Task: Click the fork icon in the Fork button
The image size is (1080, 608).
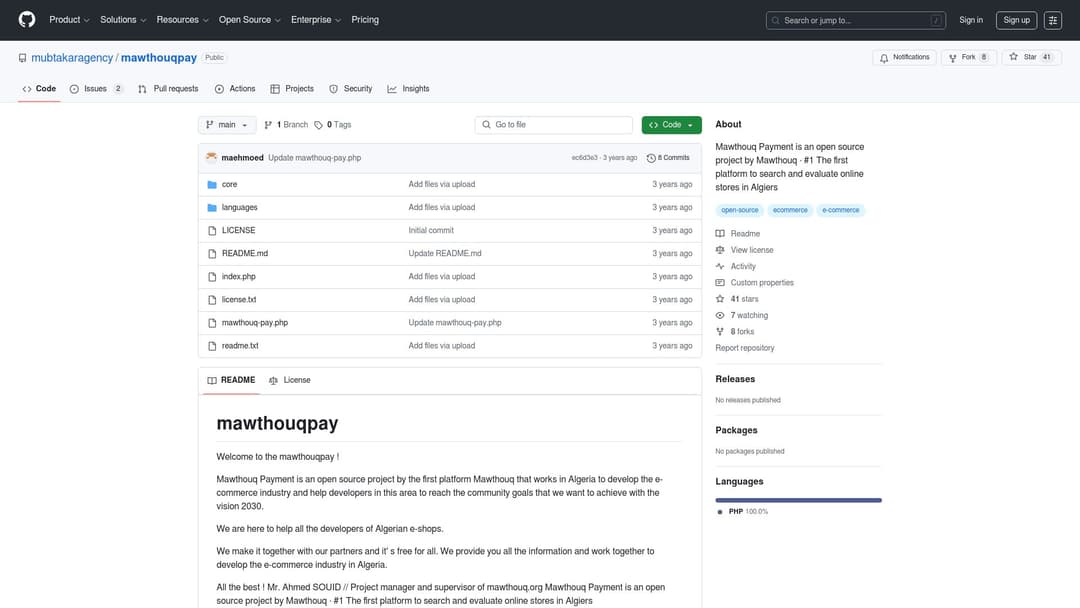Action: click(953, 58)
